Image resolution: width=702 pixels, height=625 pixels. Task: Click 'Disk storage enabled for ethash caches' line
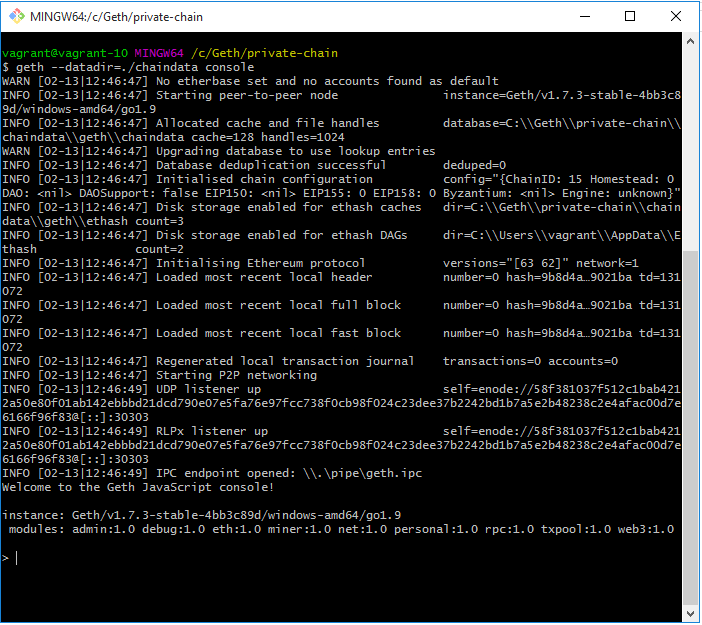coord(288,207)
